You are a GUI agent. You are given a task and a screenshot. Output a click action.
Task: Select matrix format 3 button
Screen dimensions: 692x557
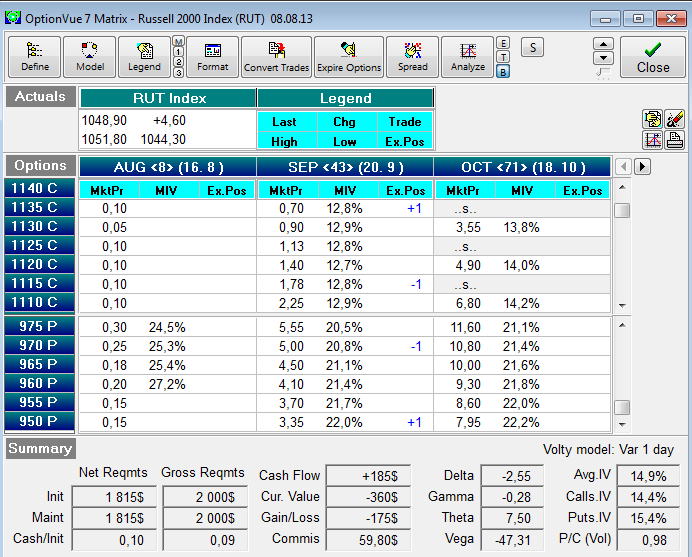click(178, 72)
